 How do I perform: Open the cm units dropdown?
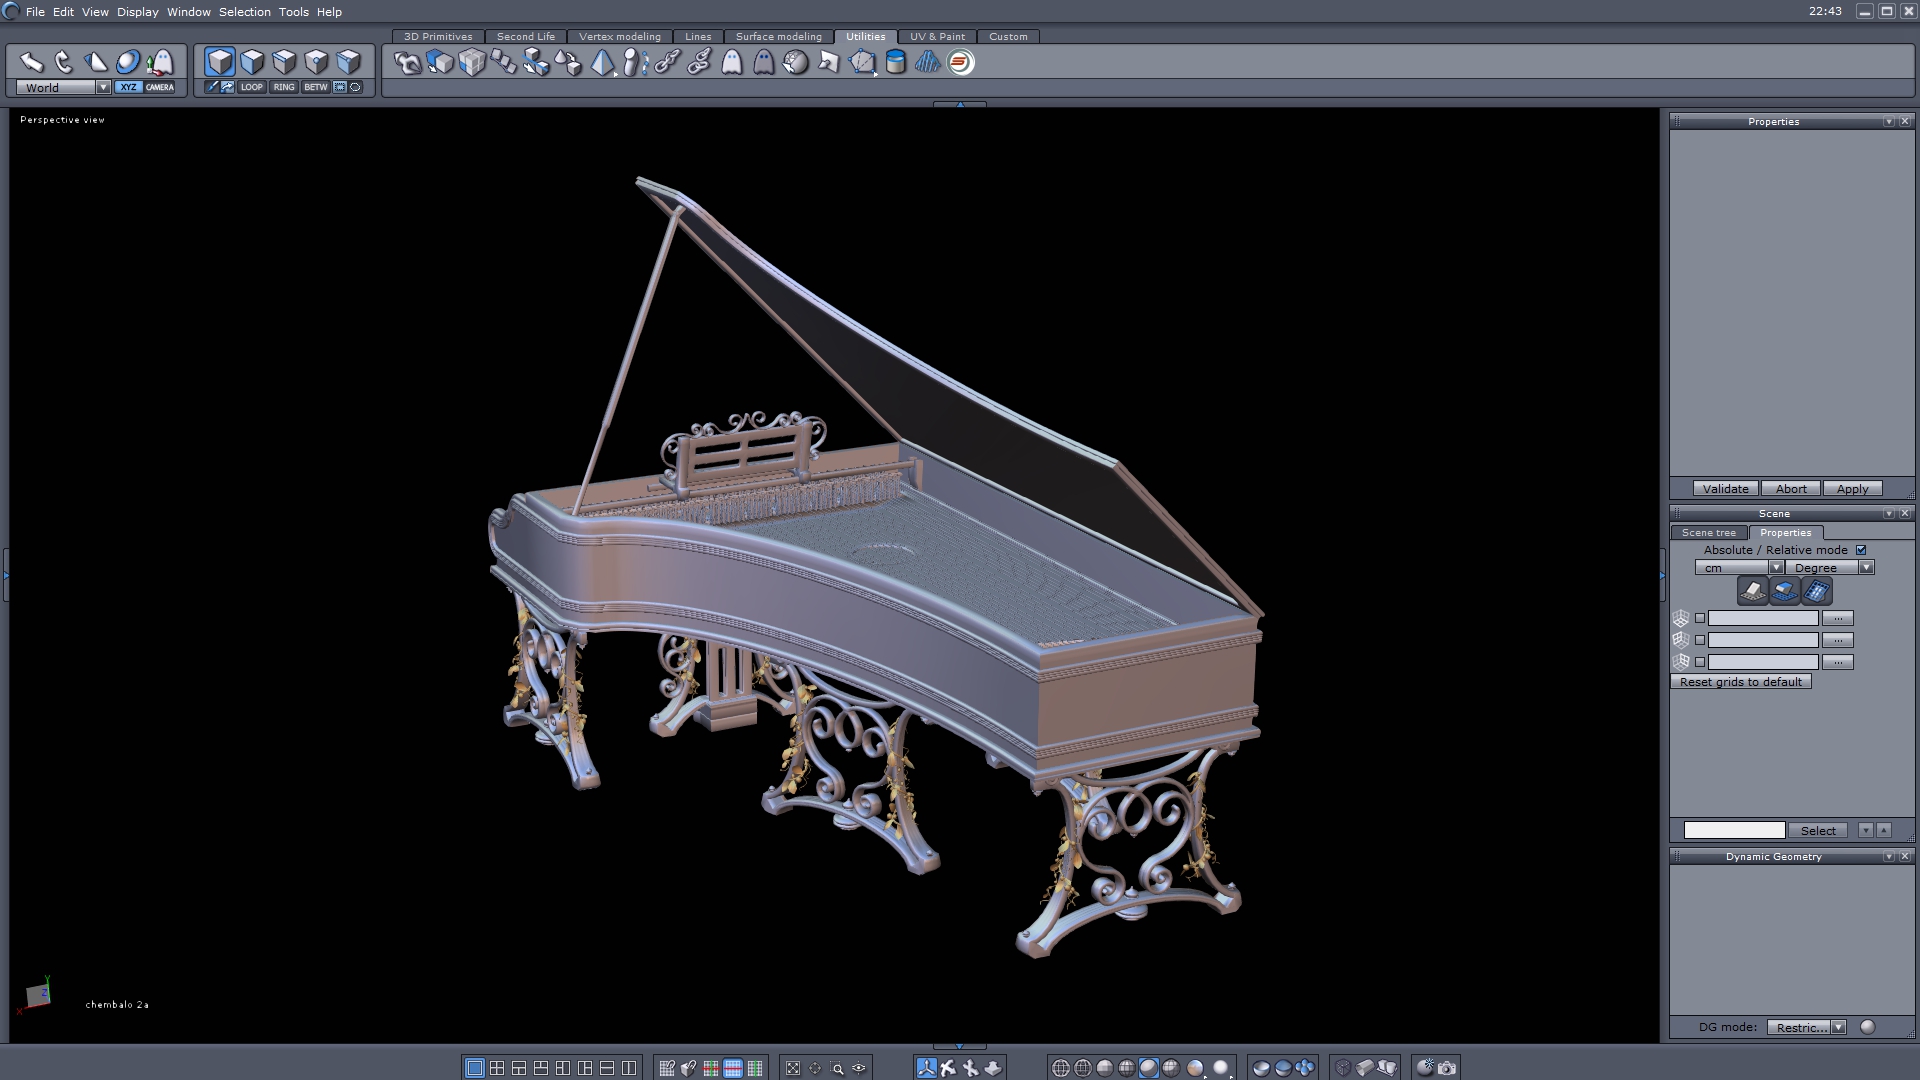click(1776, 568)
